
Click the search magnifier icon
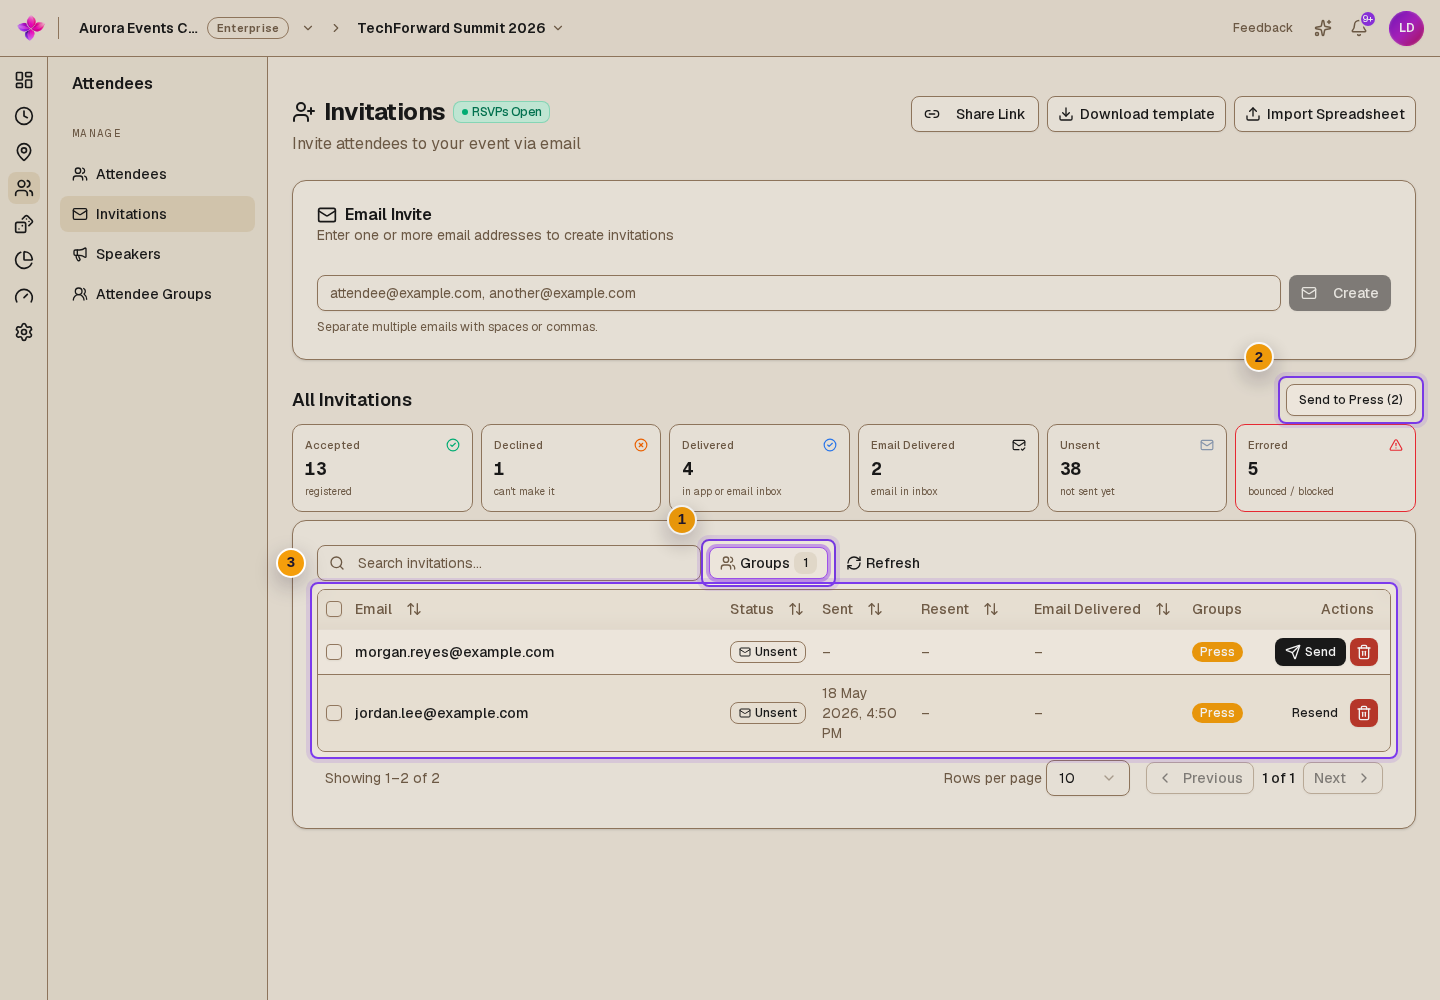(337, 563)
